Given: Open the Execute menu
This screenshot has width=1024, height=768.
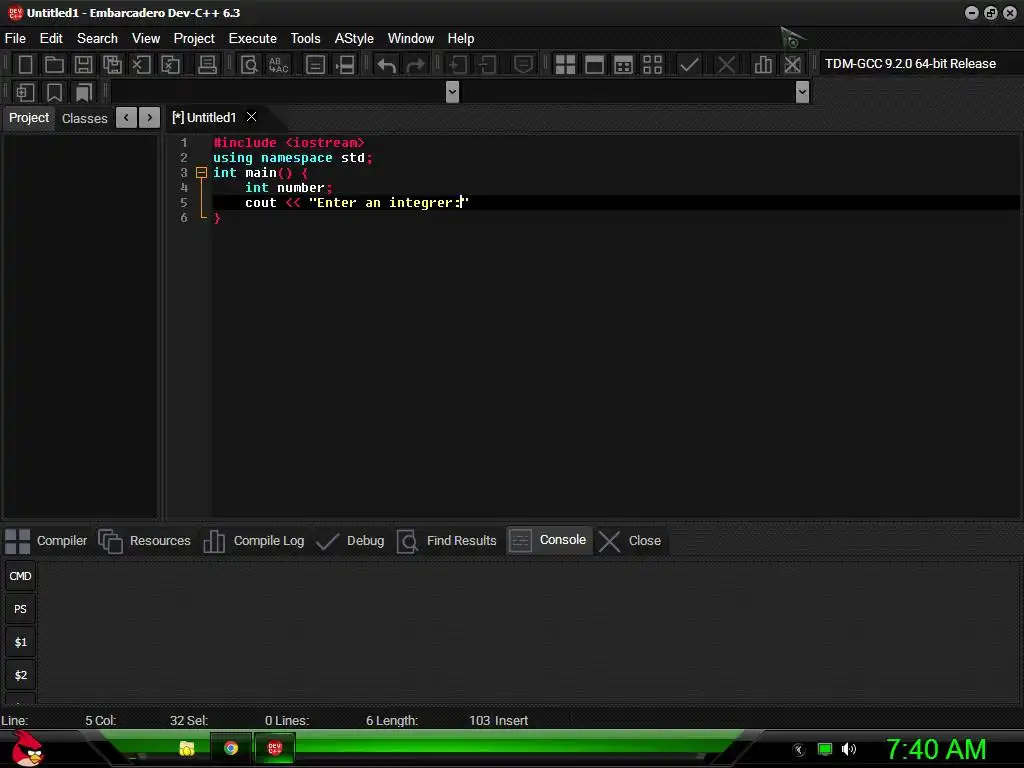Looking at the screenshot, I should [x=253, y=39].
